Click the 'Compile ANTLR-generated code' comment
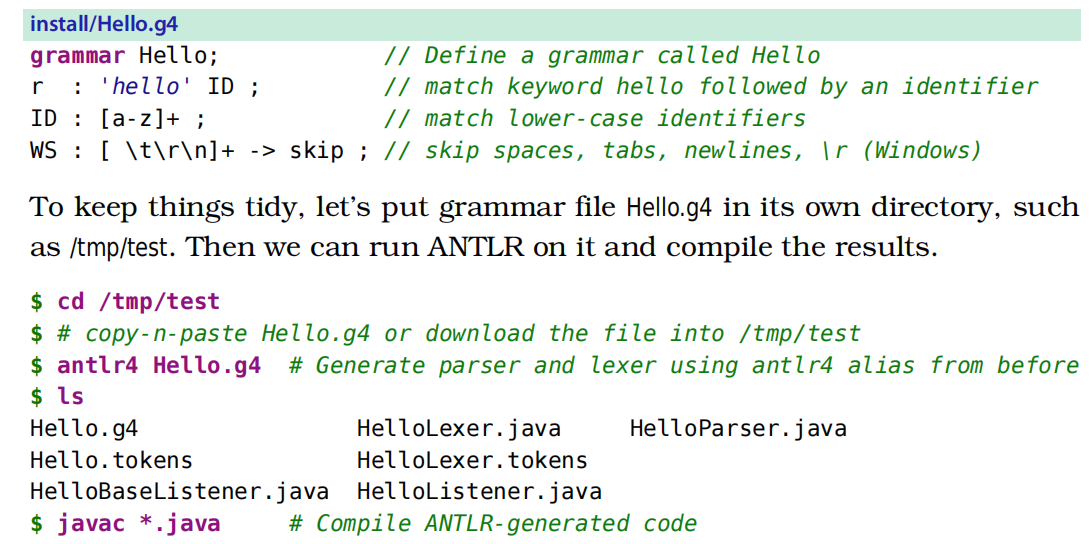 493,524
